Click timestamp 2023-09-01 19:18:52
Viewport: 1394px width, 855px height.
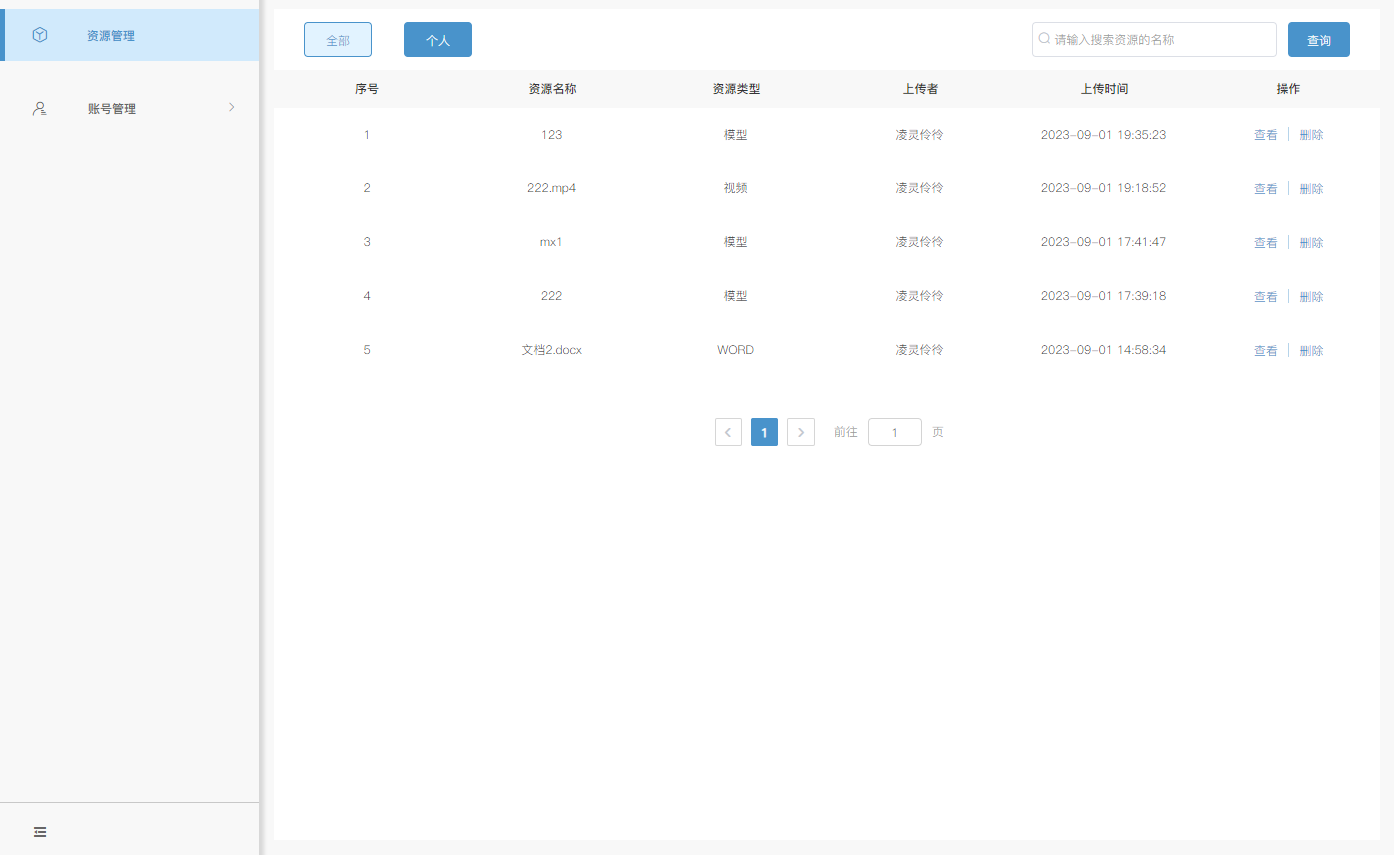coord(1103,188)
